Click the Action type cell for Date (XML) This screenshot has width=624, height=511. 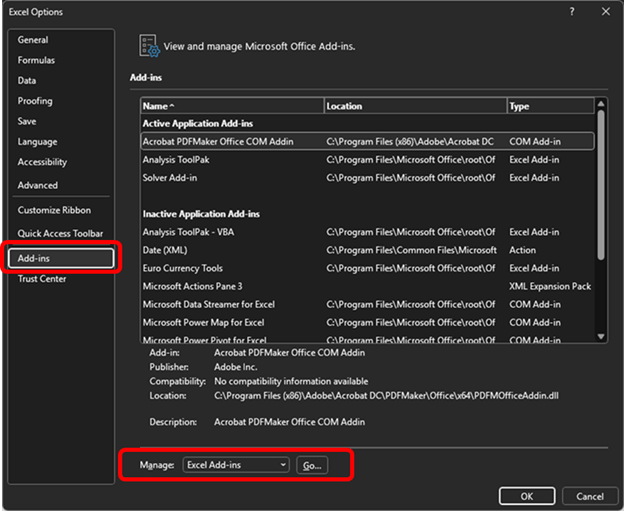pyautogui.click(x=523, y=250)
